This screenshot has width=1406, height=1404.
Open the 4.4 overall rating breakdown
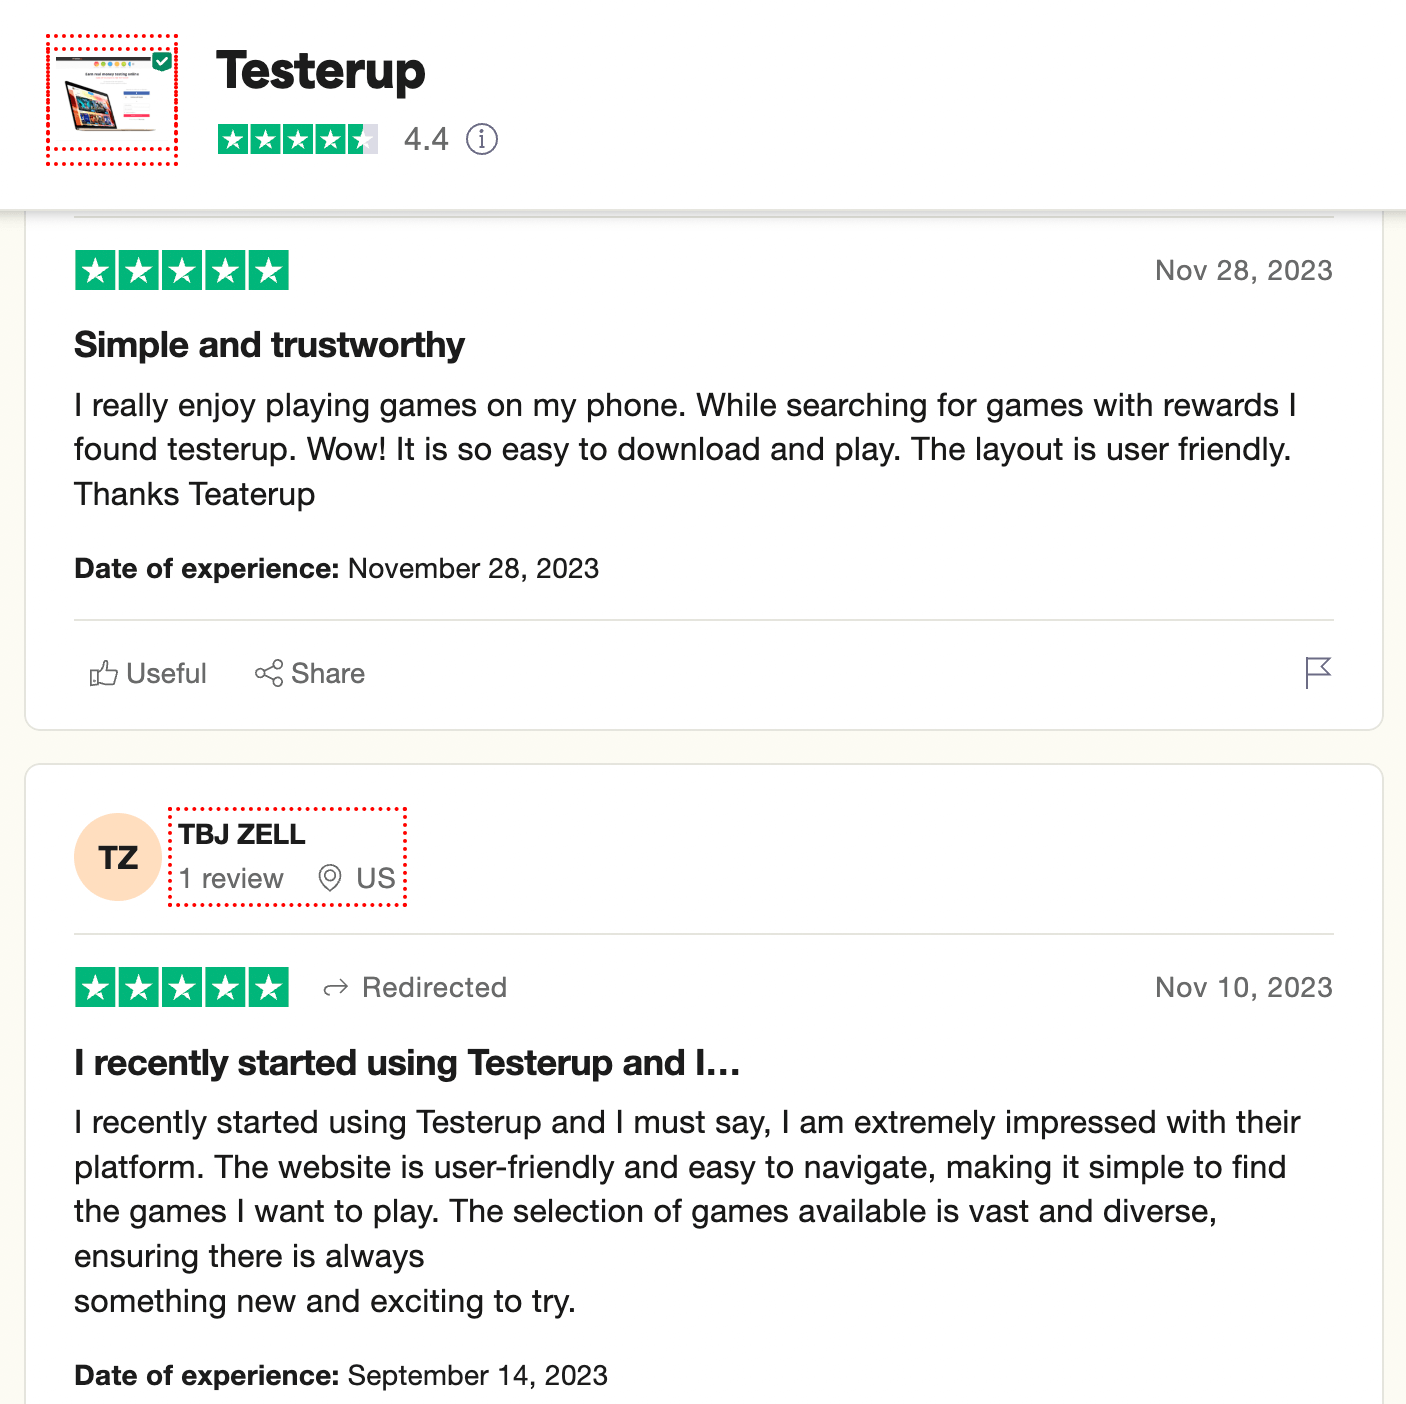pos(424,139)
